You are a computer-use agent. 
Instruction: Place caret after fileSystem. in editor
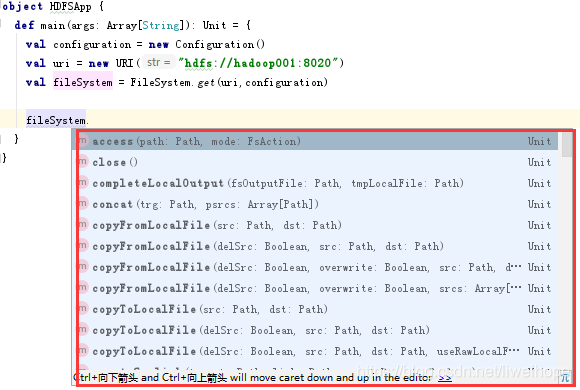(89, 121)
